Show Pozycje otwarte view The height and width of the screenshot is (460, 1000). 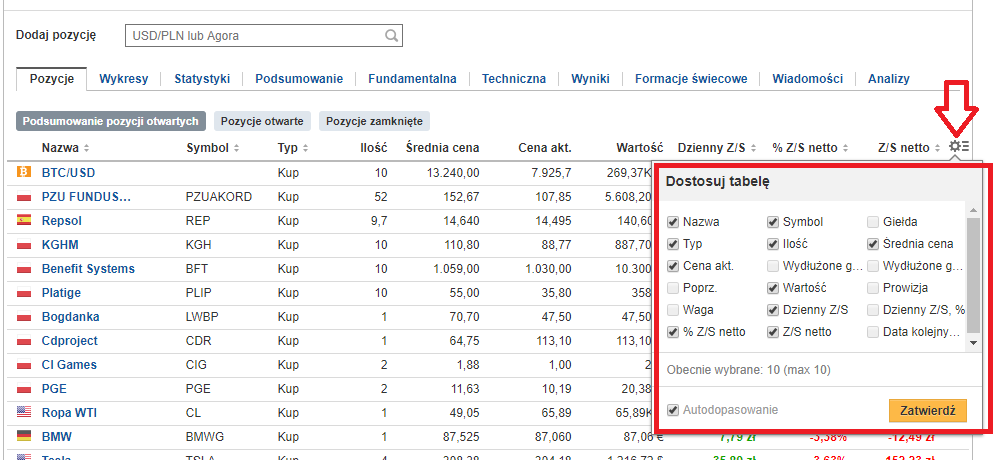coord(262,121)
